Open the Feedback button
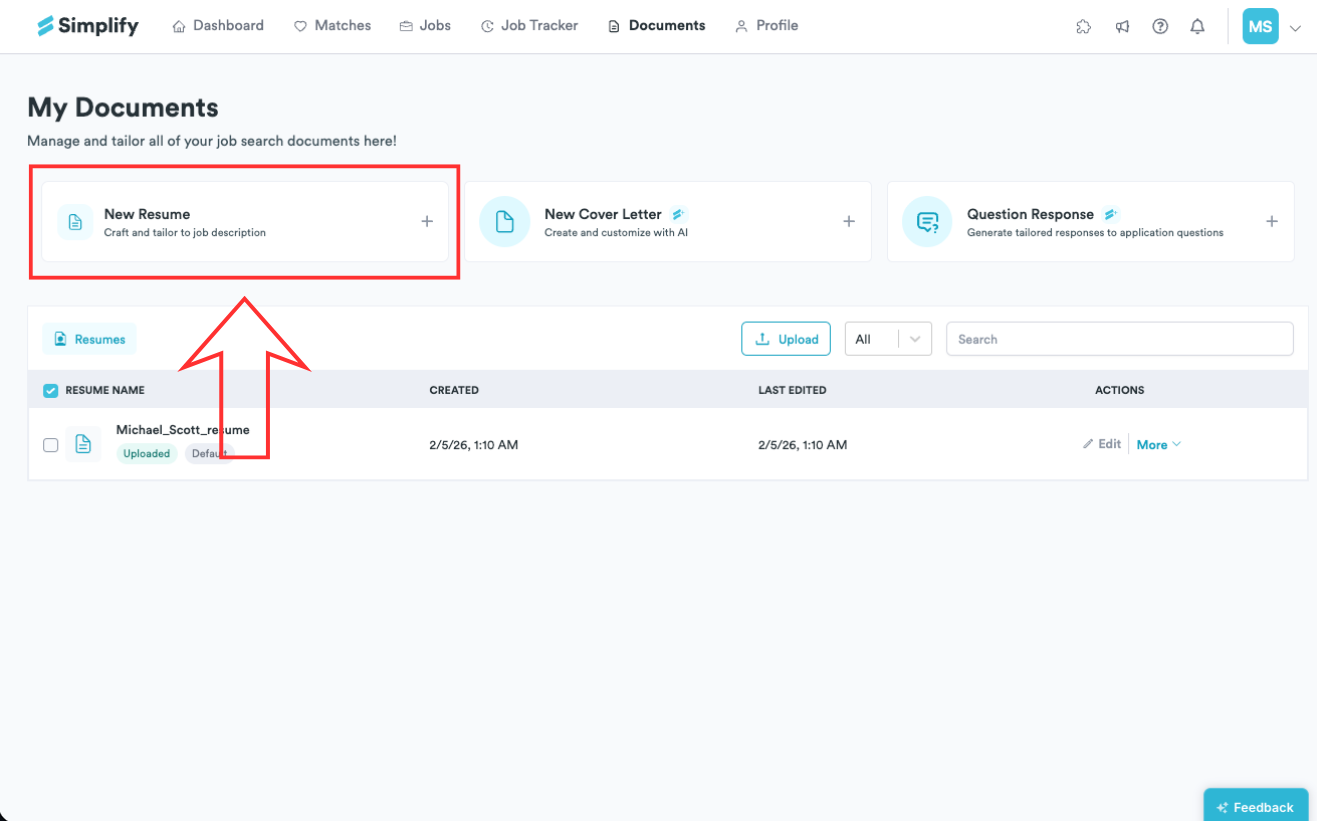Image resolution: width=1317 pixels, height=821 pixels. click(x=1256, y=807)
